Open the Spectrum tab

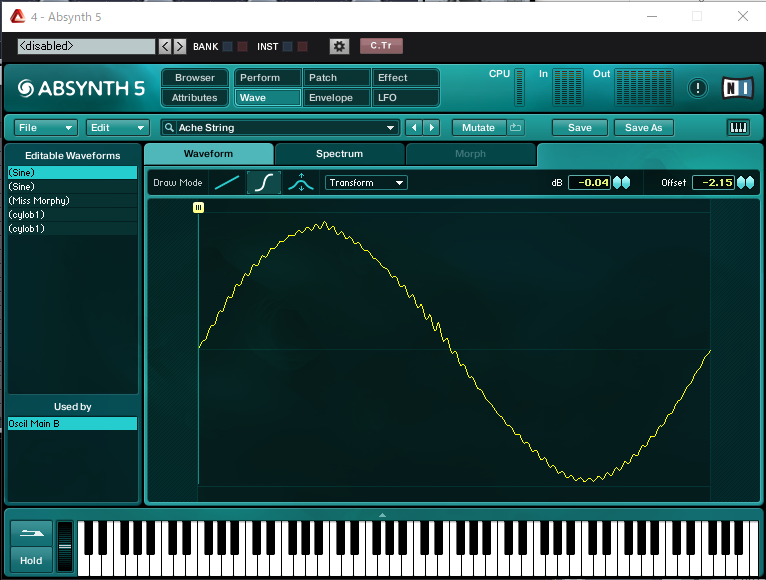pyautogui.click(x=340, y=154)
